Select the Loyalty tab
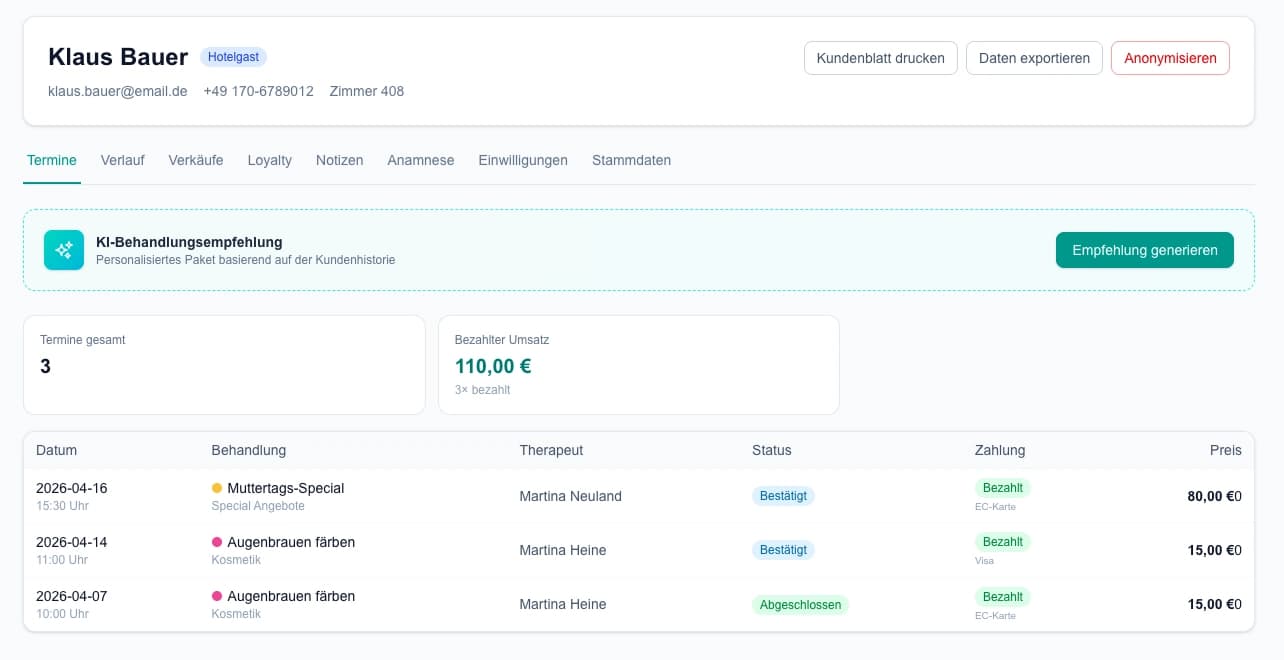The image size is (1284, 660). [x=269, y=160]
